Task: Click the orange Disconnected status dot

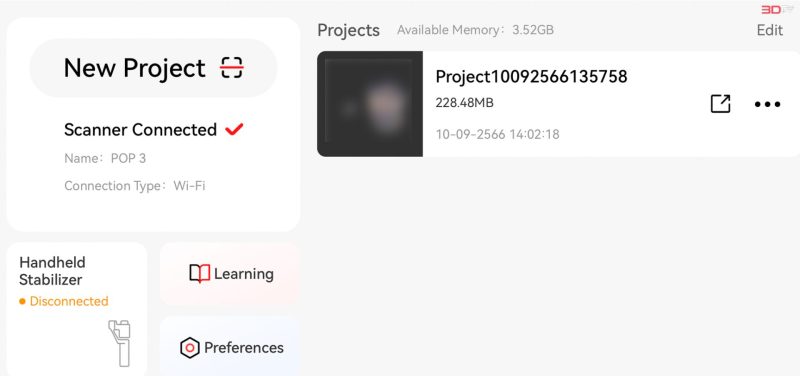Action: [22, 302]
